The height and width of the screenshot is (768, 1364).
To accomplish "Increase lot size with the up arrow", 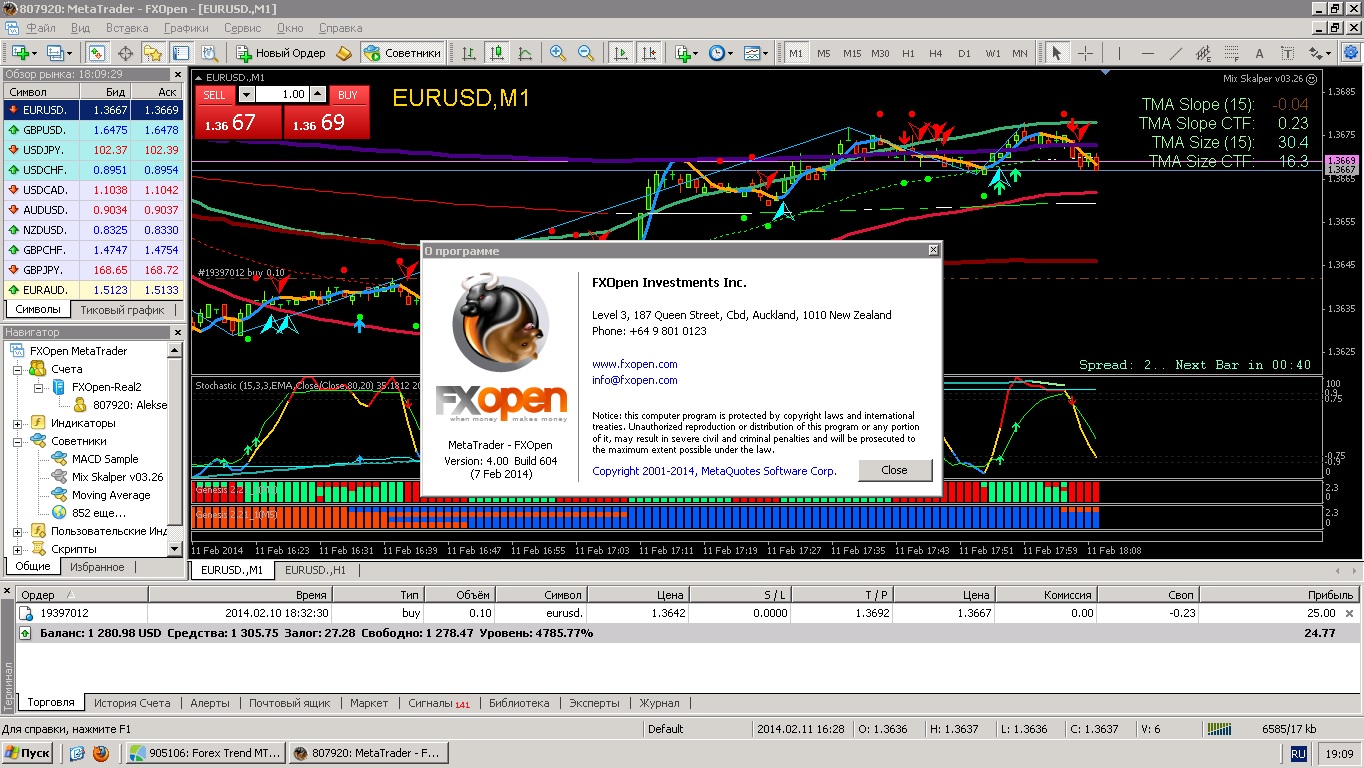I will click(317, 94).
